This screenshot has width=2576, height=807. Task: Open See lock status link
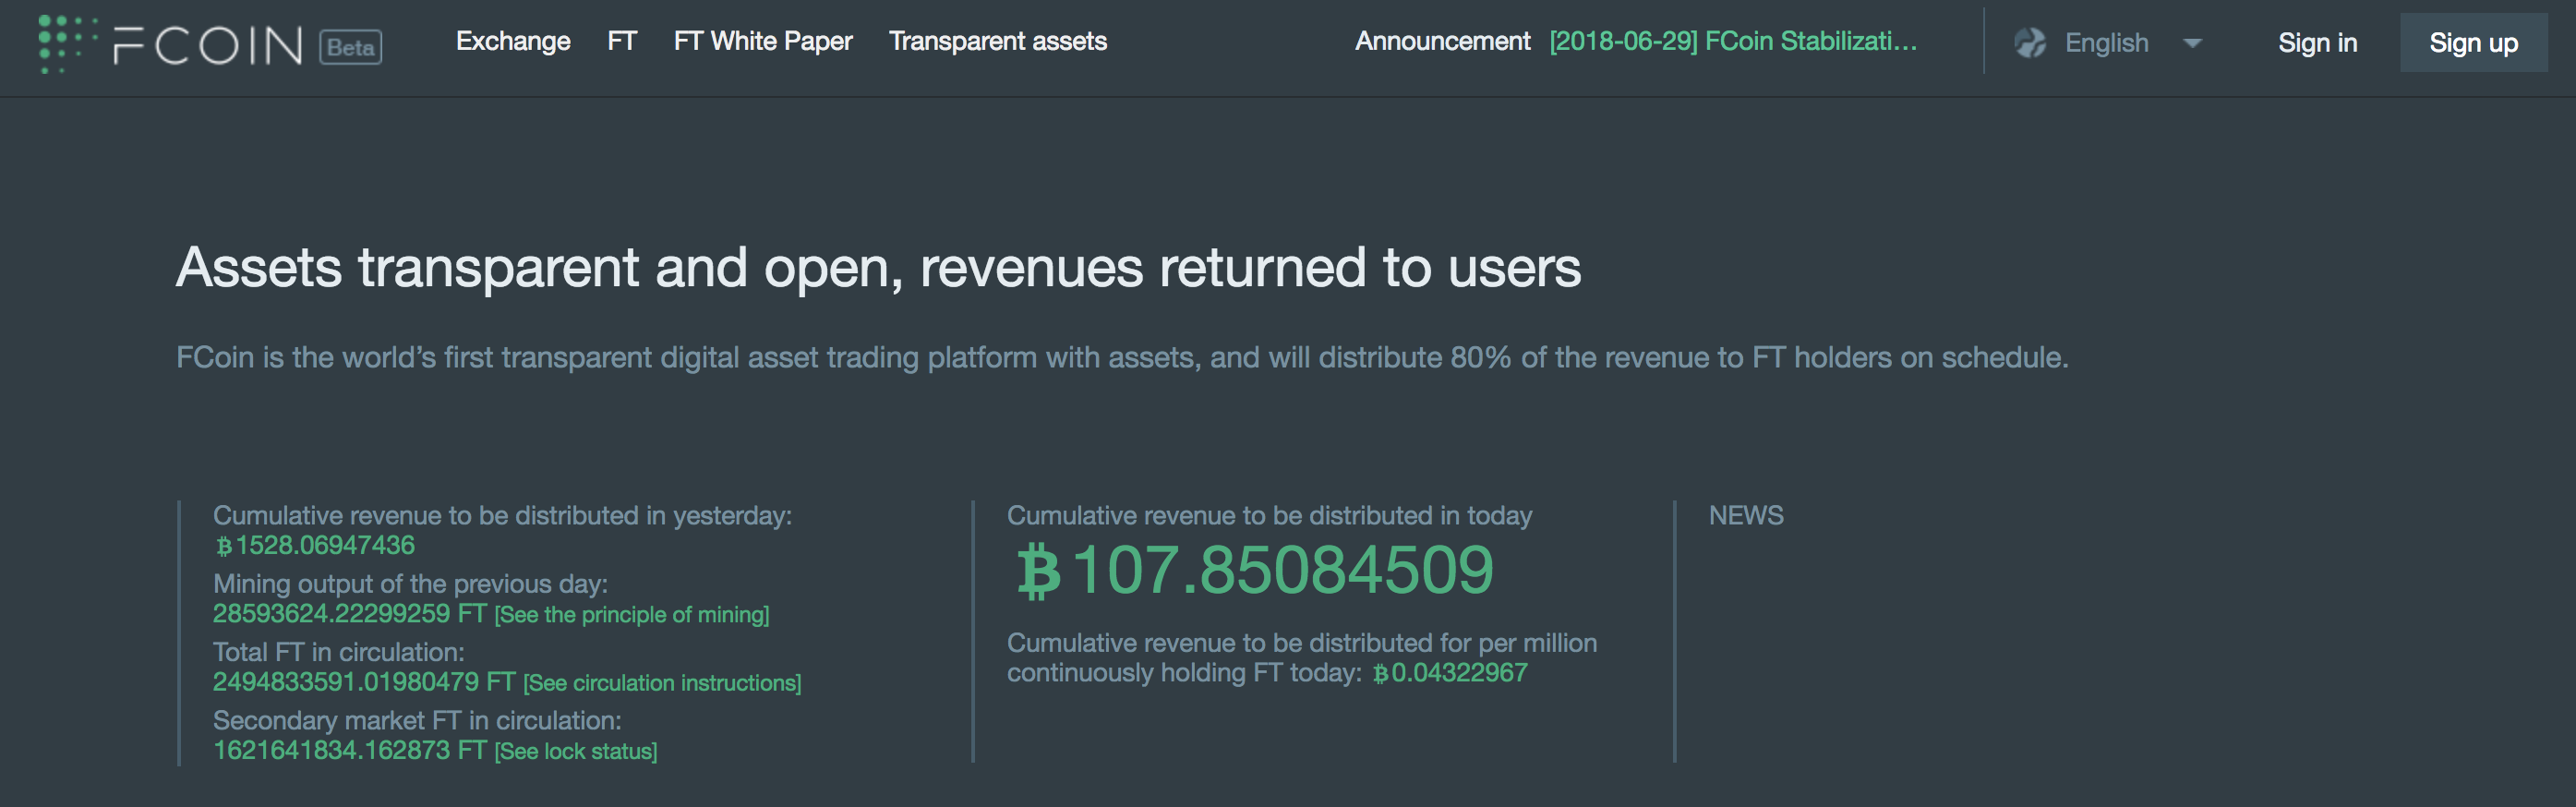coord(576,751)
